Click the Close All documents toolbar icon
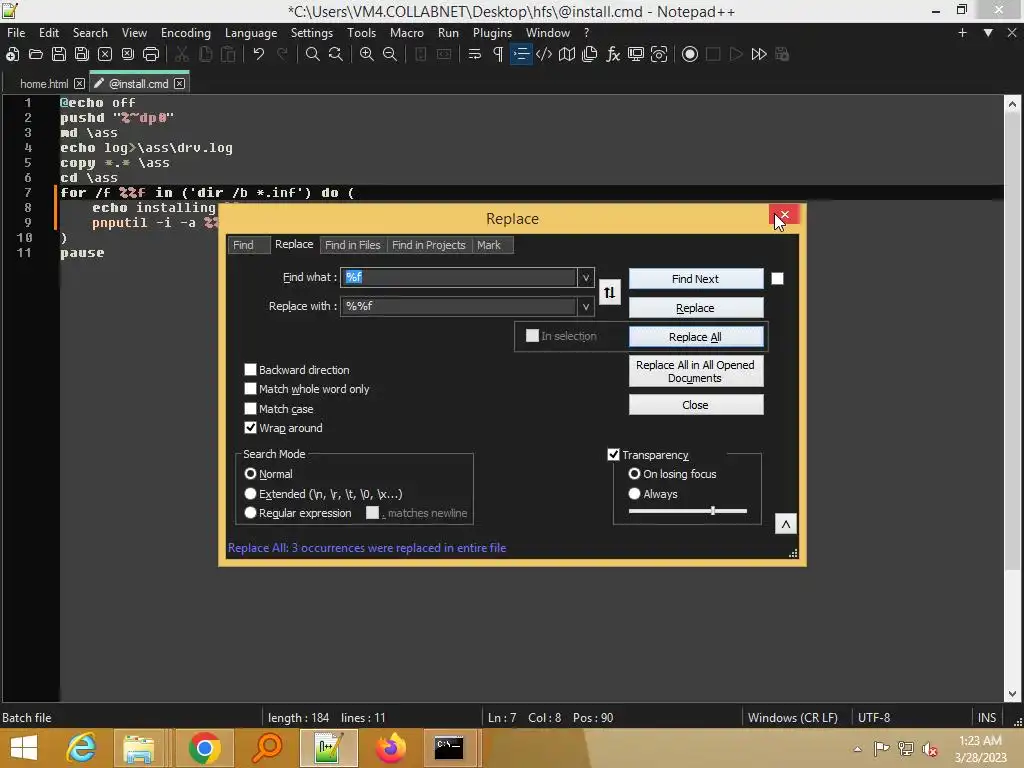Screen dimensions: 1024x768 [128, 54]
